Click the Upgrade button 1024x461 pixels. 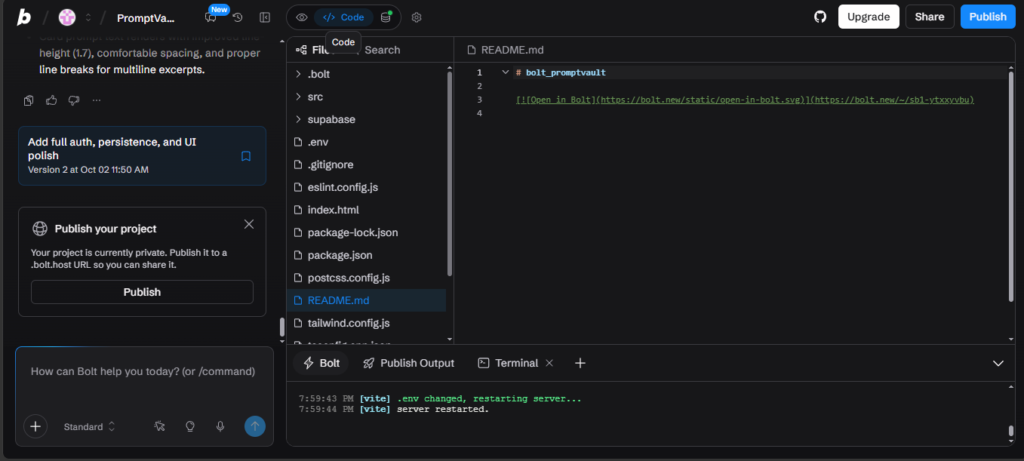click(869, 17)
